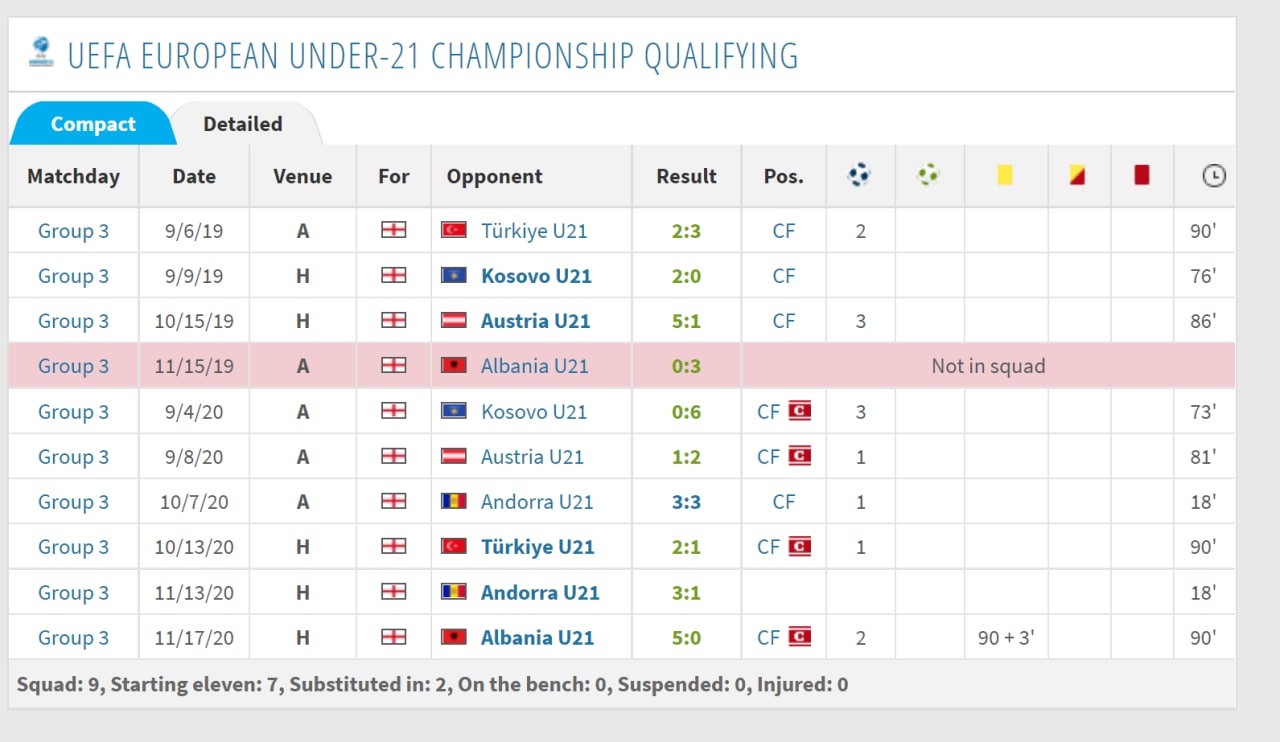
Task: Click the red card column icon
Action: point(1141,175)
